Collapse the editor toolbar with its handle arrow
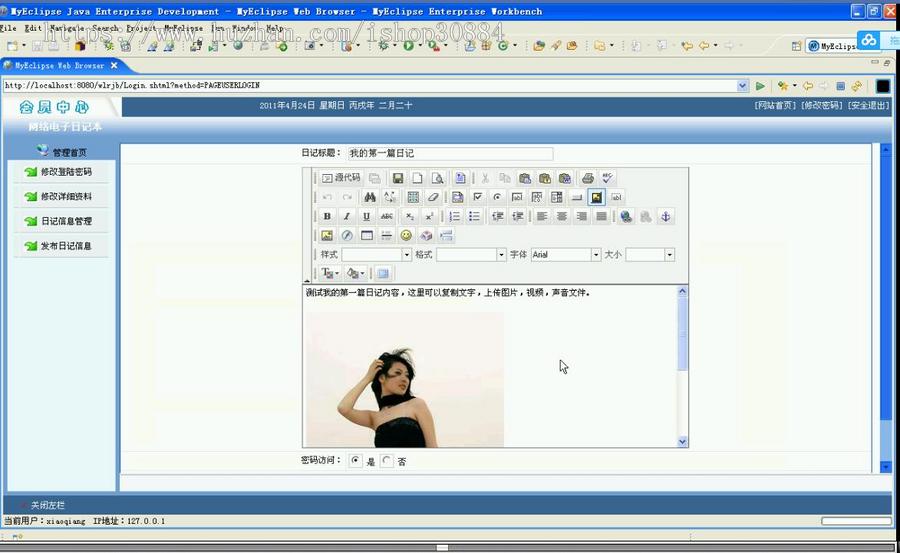 pyautogui.click(x=307, y=280)
